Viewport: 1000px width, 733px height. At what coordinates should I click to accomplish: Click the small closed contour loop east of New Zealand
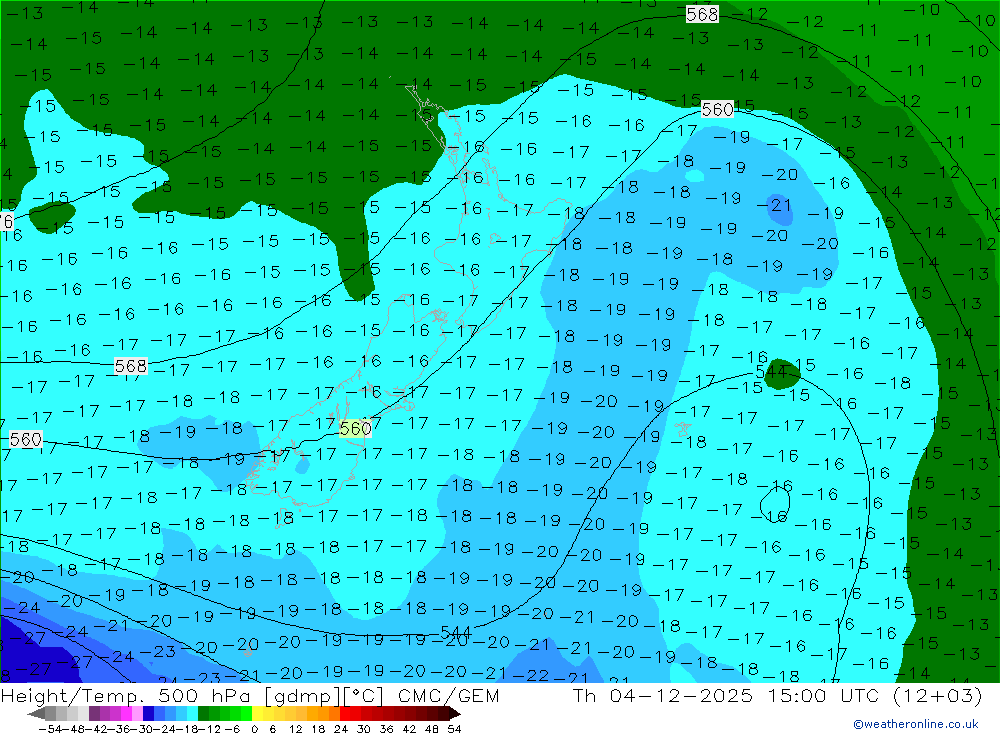776,503
